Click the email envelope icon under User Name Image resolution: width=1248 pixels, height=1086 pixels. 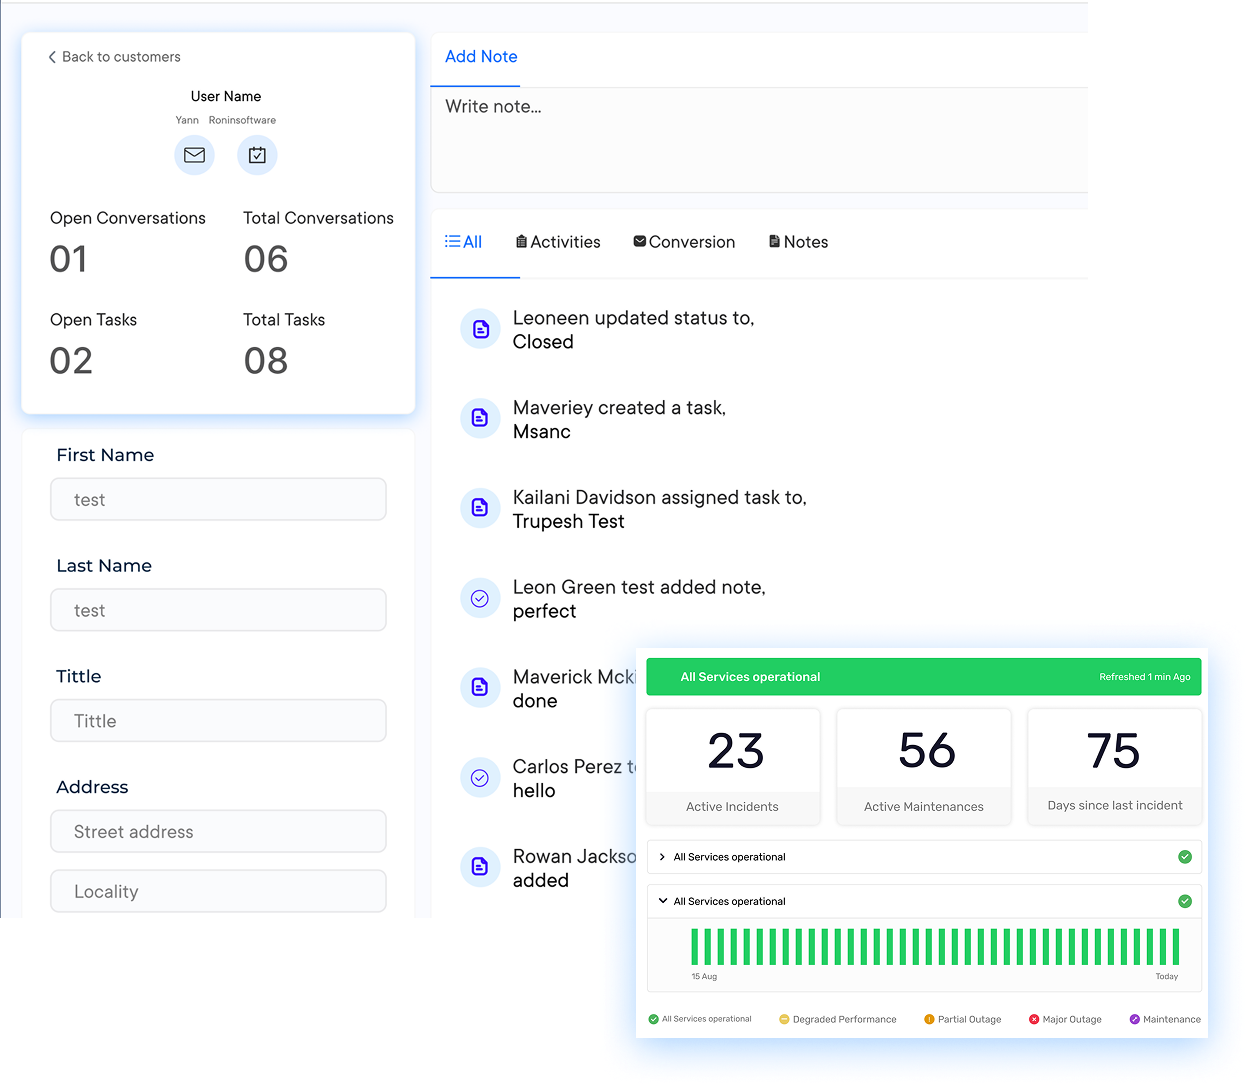(194, 155)
